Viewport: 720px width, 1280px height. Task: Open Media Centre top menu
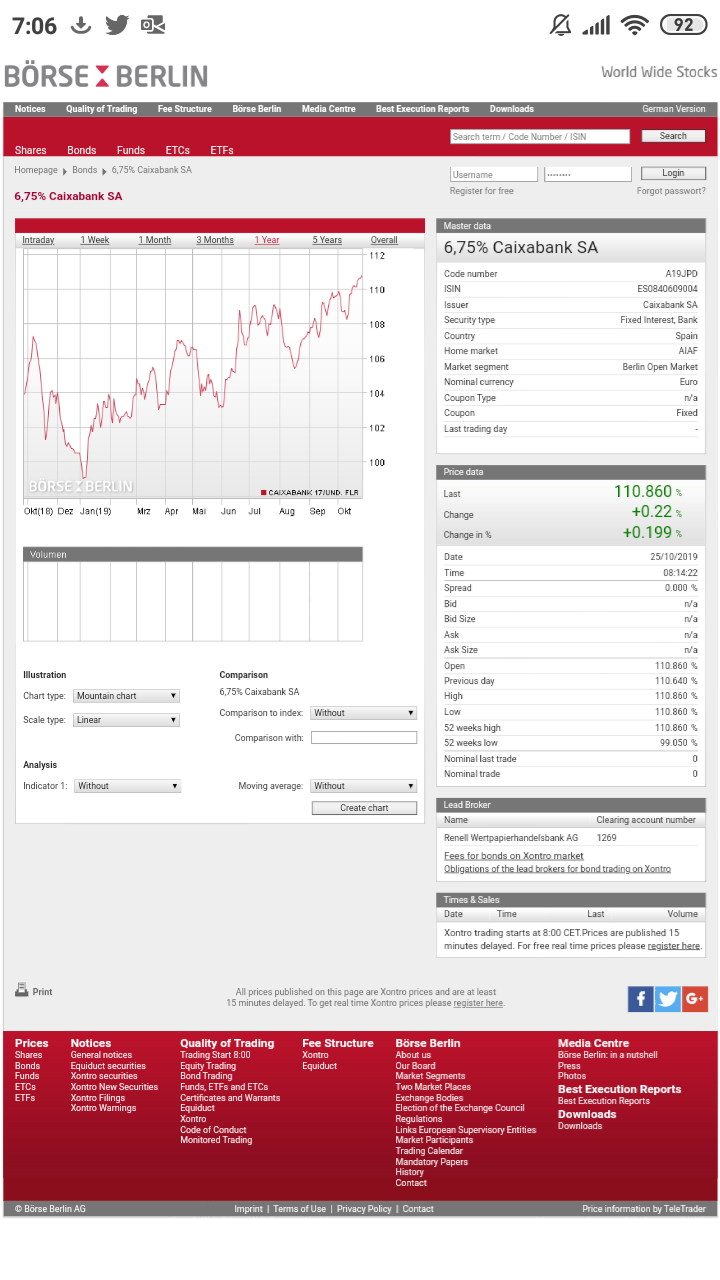(329, 109)
